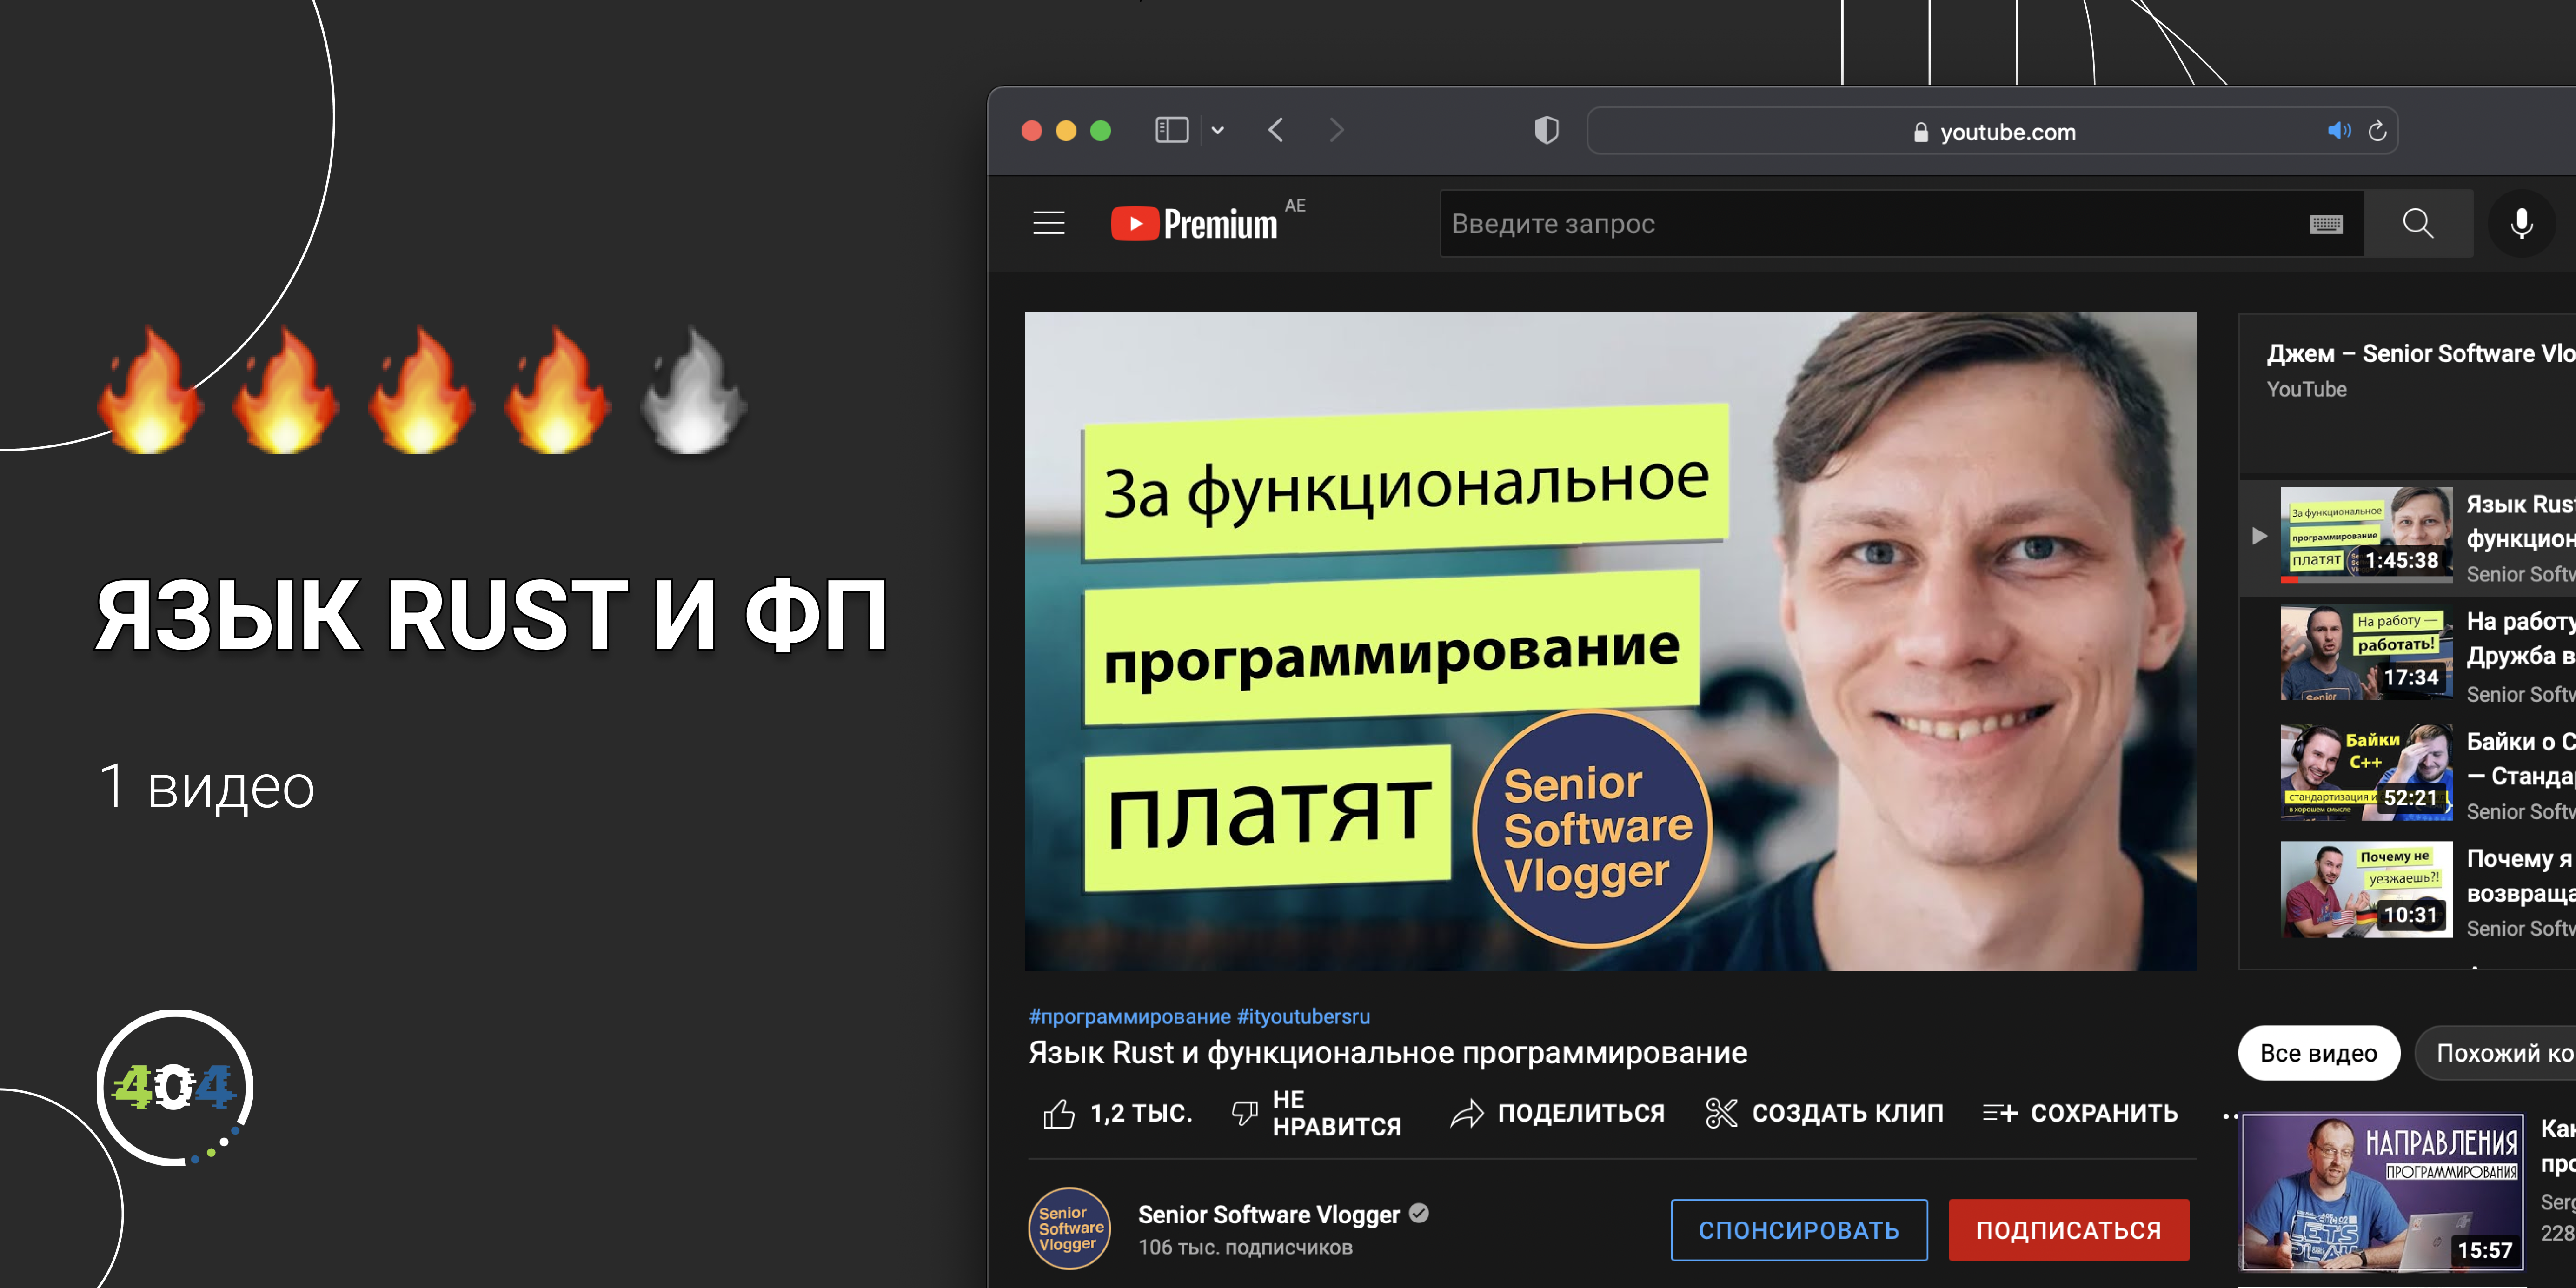Image resolution: width=2576 pixels, height=1288 pixels.
Task: Open 'Senior Software Vlogger' channel name link
Action: (1268, 1215)
